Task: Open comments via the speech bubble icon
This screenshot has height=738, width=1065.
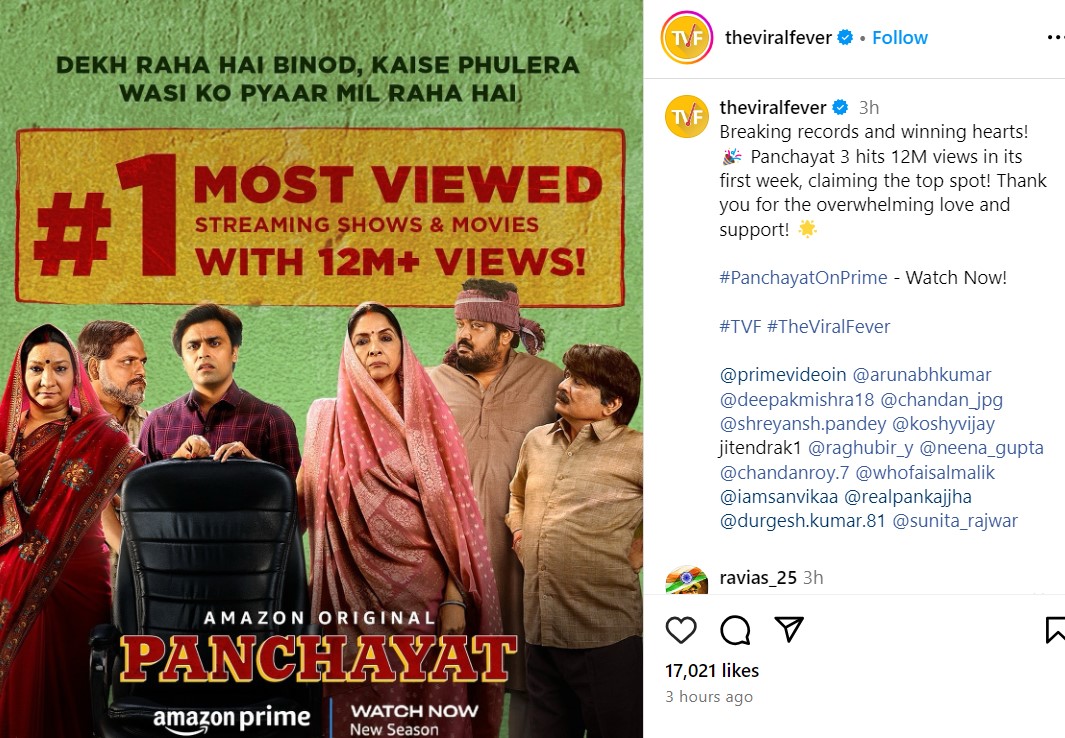Action: [735, 630]
